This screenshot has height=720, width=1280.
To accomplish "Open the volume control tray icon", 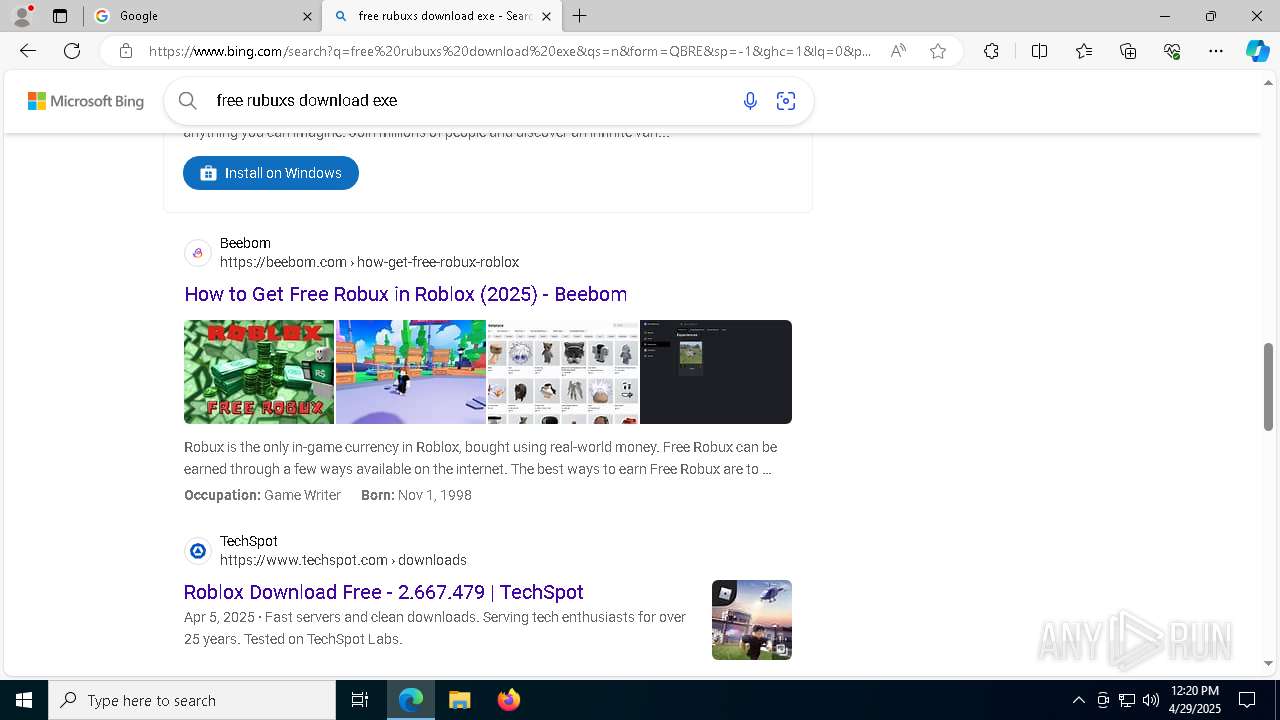I will click(x=1150, y=700).
